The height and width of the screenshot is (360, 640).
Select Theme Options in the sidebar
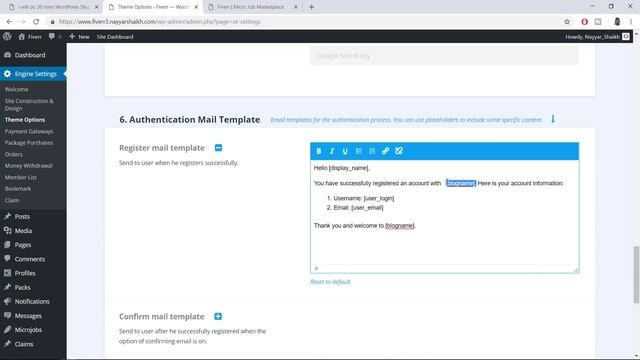(x=25, y=120)
